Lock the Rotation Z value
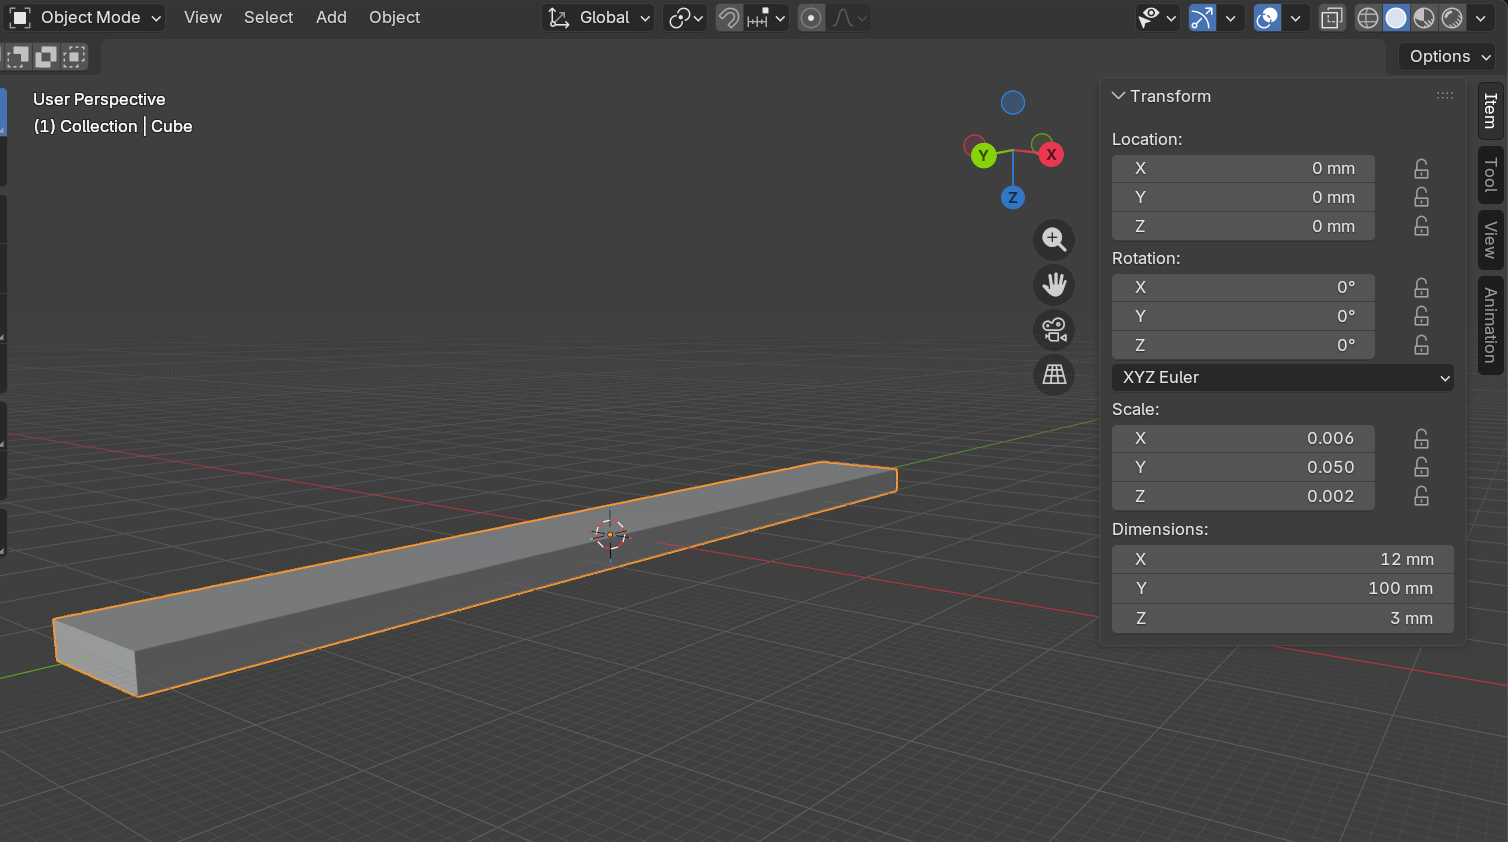Image resolution: width=1508 pixels, height=842 pixels. [1421, 346]
